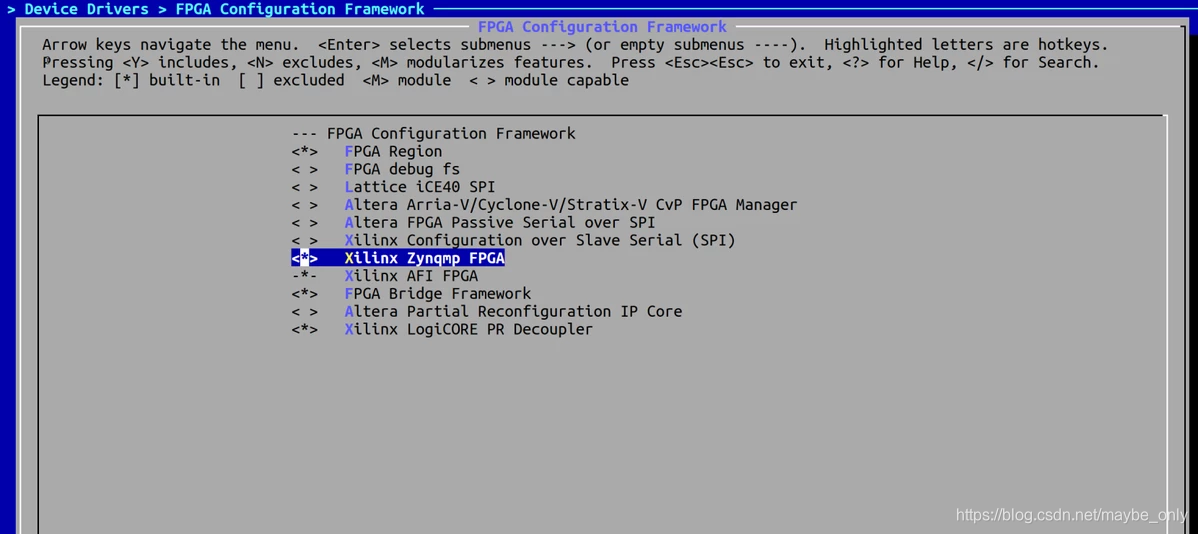The height and width of the screenshot is (534, 1198).
Task: Click FPGA Configuration Framework in the breadcrumb
Action: coord(300,9)
